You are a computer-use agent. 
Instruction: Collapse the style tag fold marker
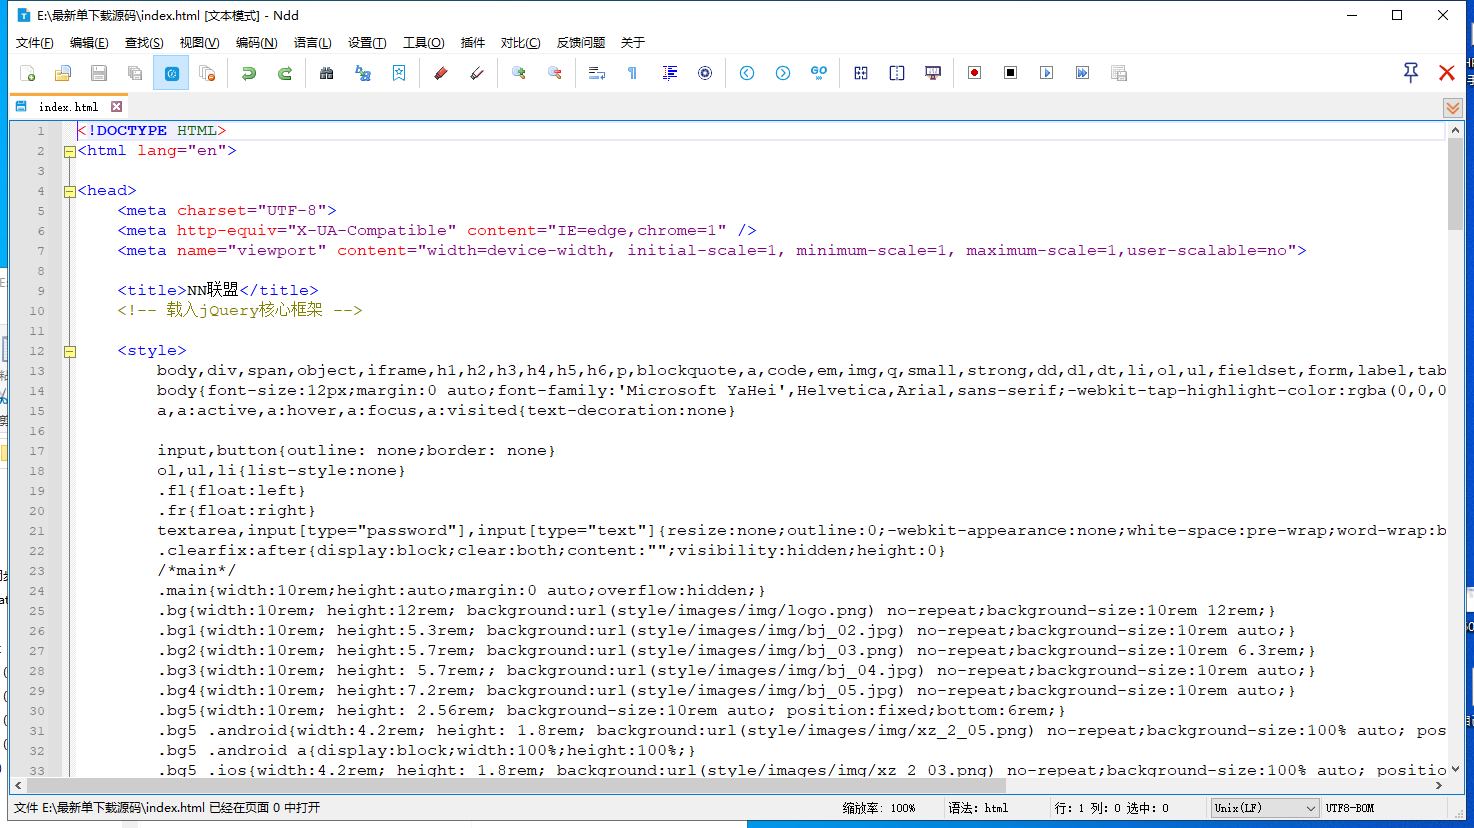70,352
